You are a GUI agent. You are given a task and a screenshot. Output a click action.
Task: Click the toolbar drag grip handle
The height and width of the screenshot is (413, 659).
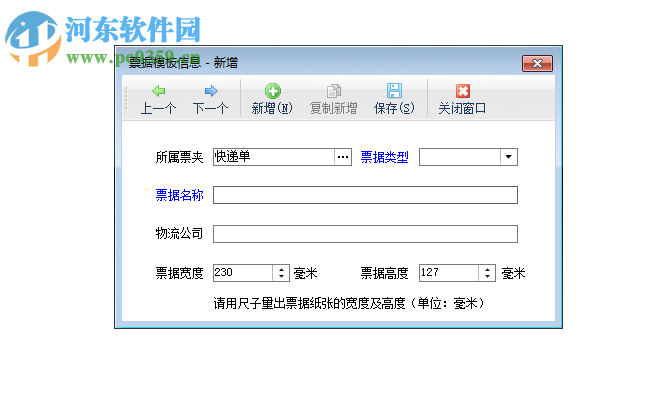click(x=126, y=98)
